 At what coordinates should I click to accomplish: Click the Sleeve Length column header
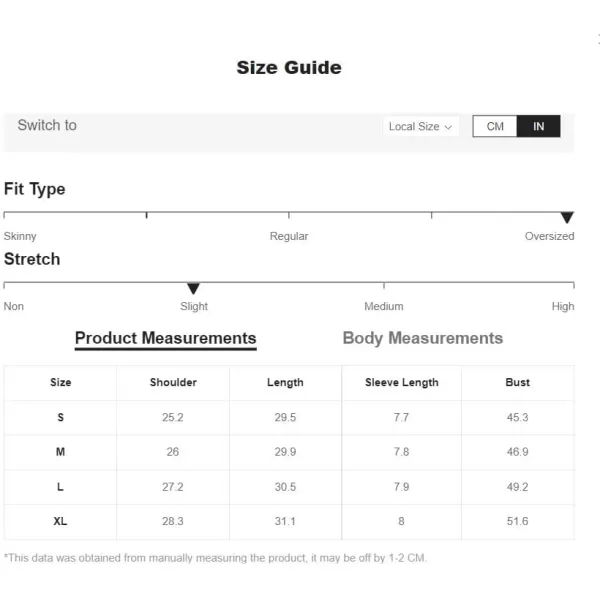(401, 382)
